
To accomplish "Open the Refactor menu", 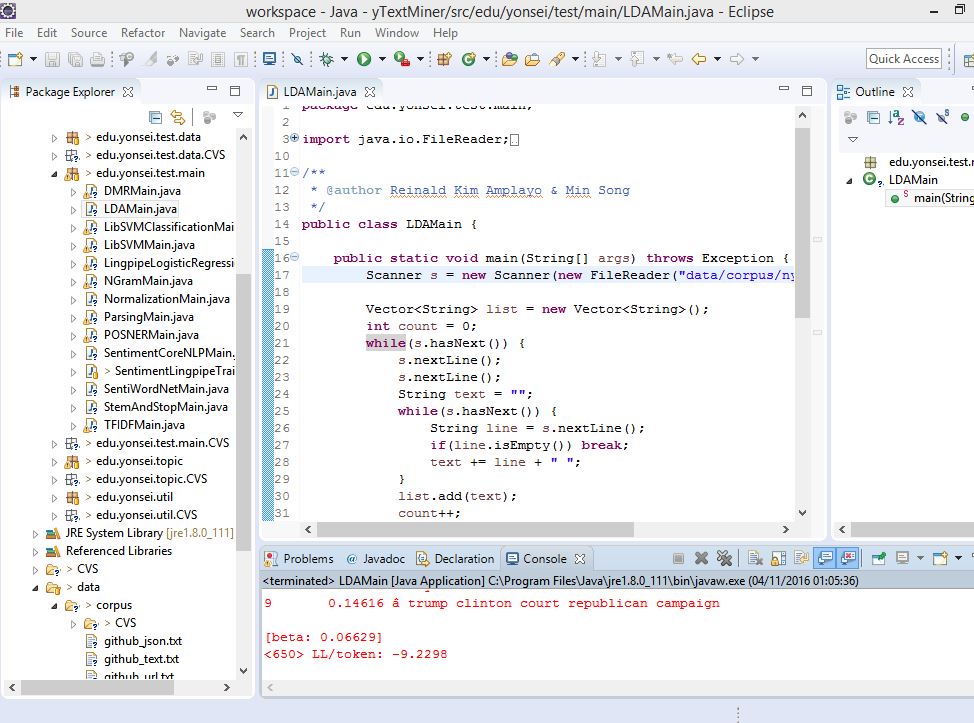I will (x=143, y=33).
